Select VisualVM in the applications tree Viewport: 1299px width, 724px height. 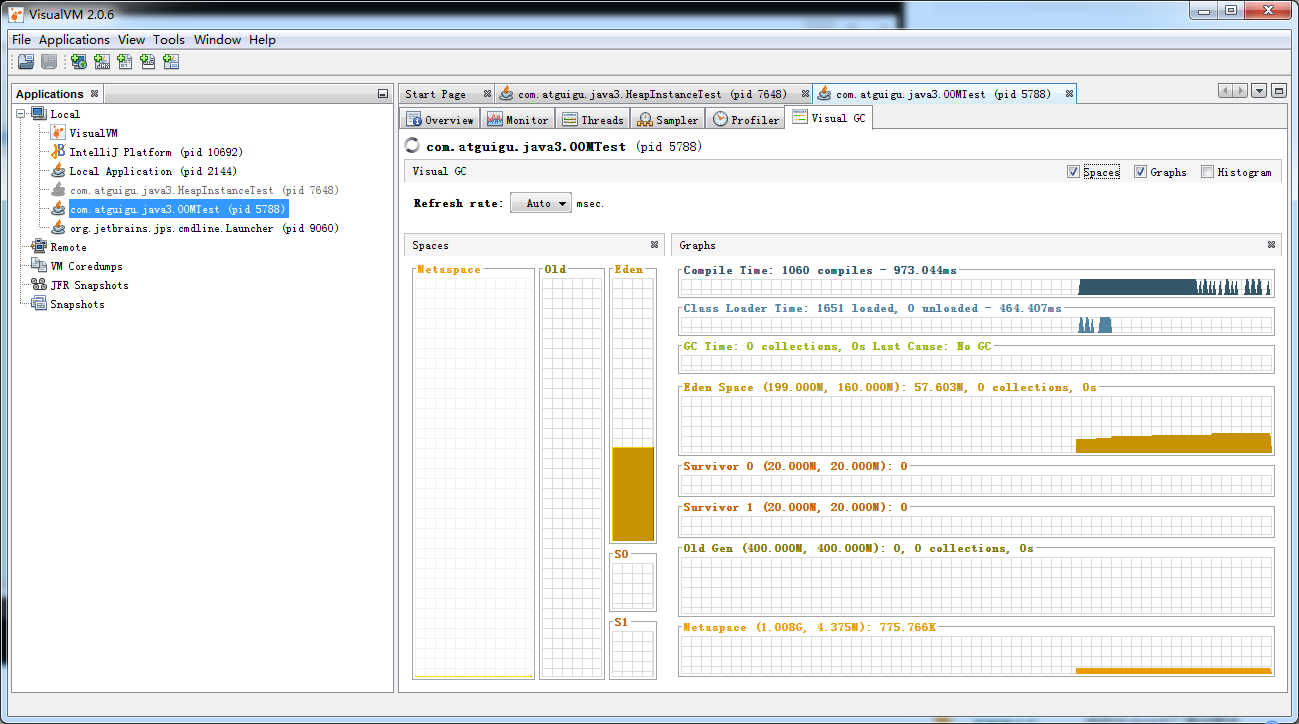[93, 133]
